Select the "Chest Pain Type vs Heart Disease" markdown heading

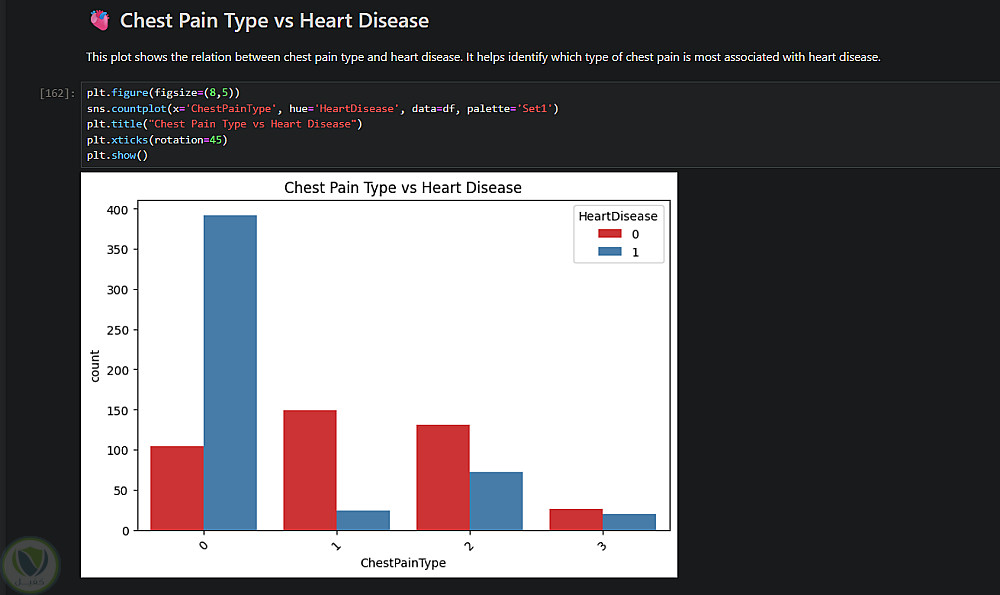coord(274,20)
